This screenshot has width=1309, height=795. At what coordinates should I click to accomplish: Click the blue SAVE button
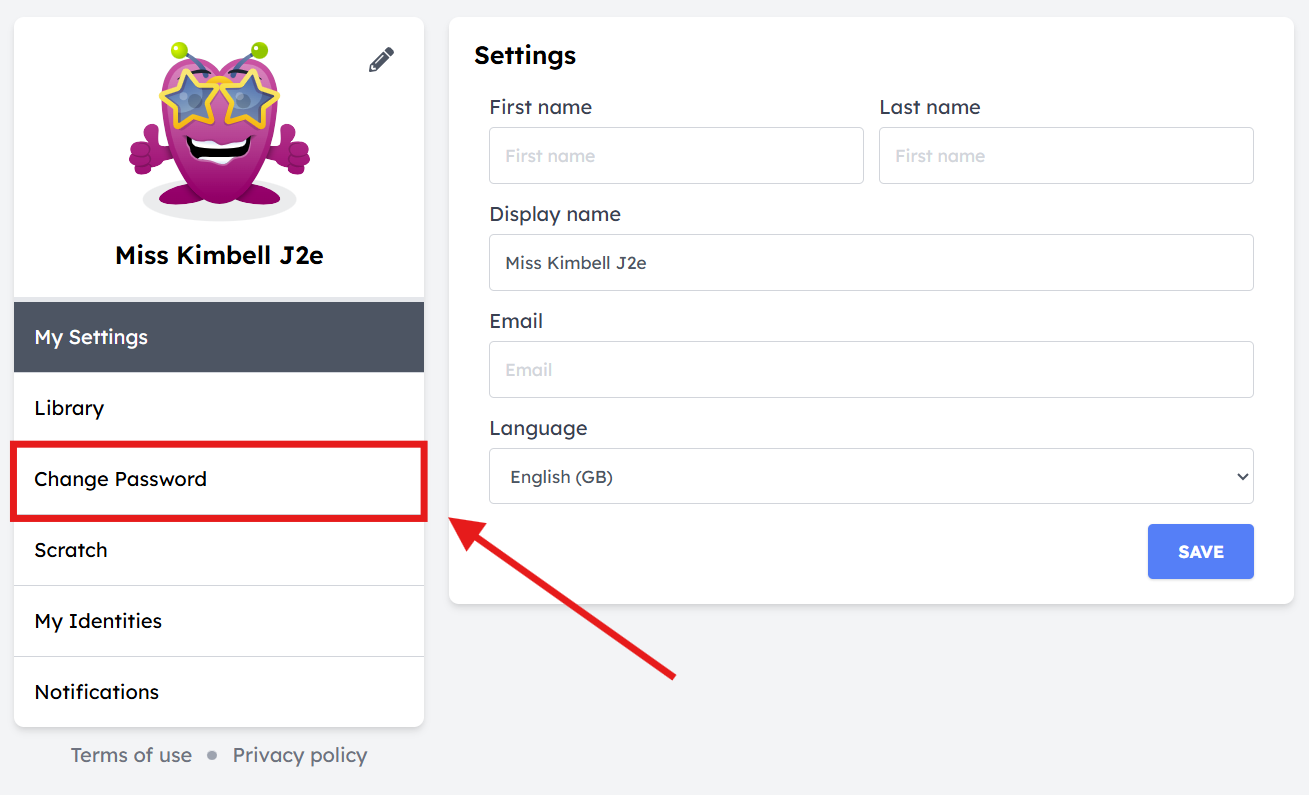coord(1200,552)
